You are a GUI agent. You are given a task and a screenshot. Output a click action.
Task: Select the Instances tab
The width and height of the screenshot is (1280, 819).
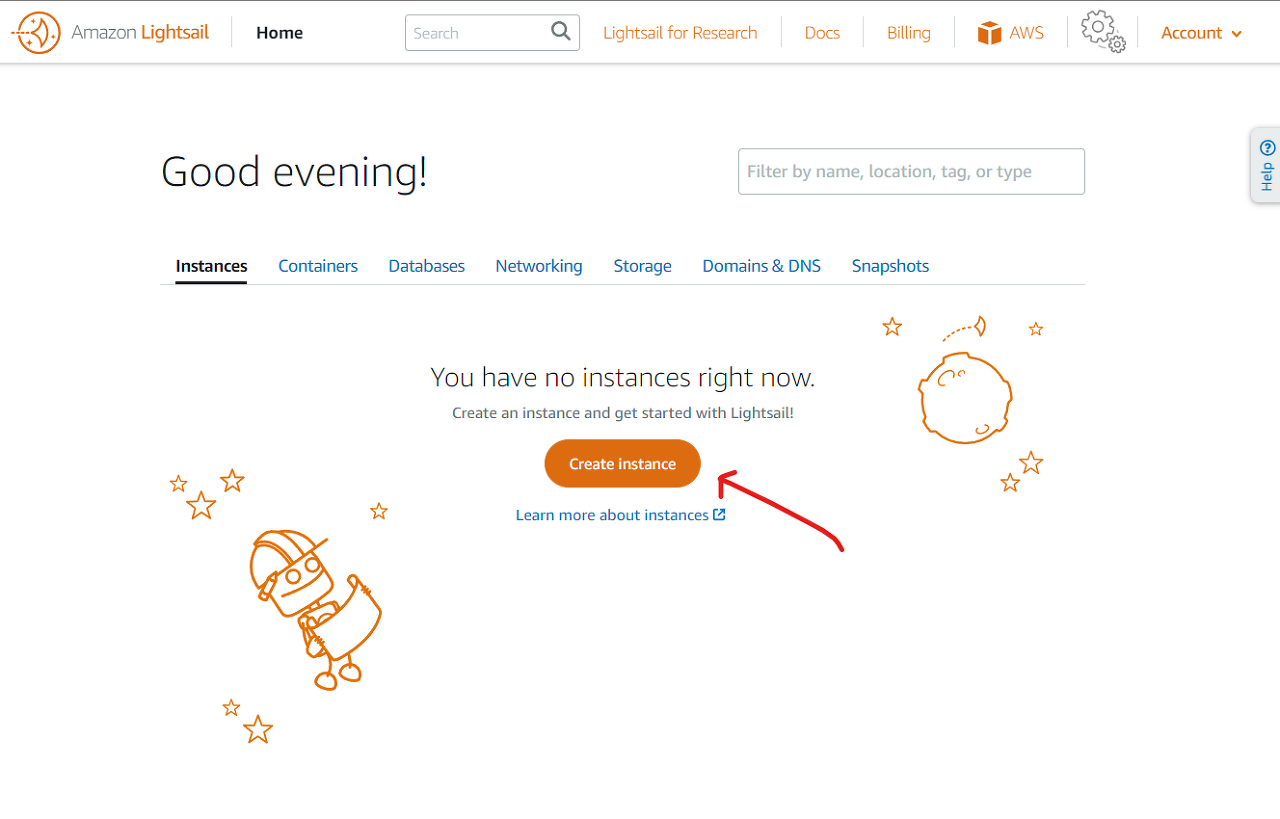coord(211,266)
